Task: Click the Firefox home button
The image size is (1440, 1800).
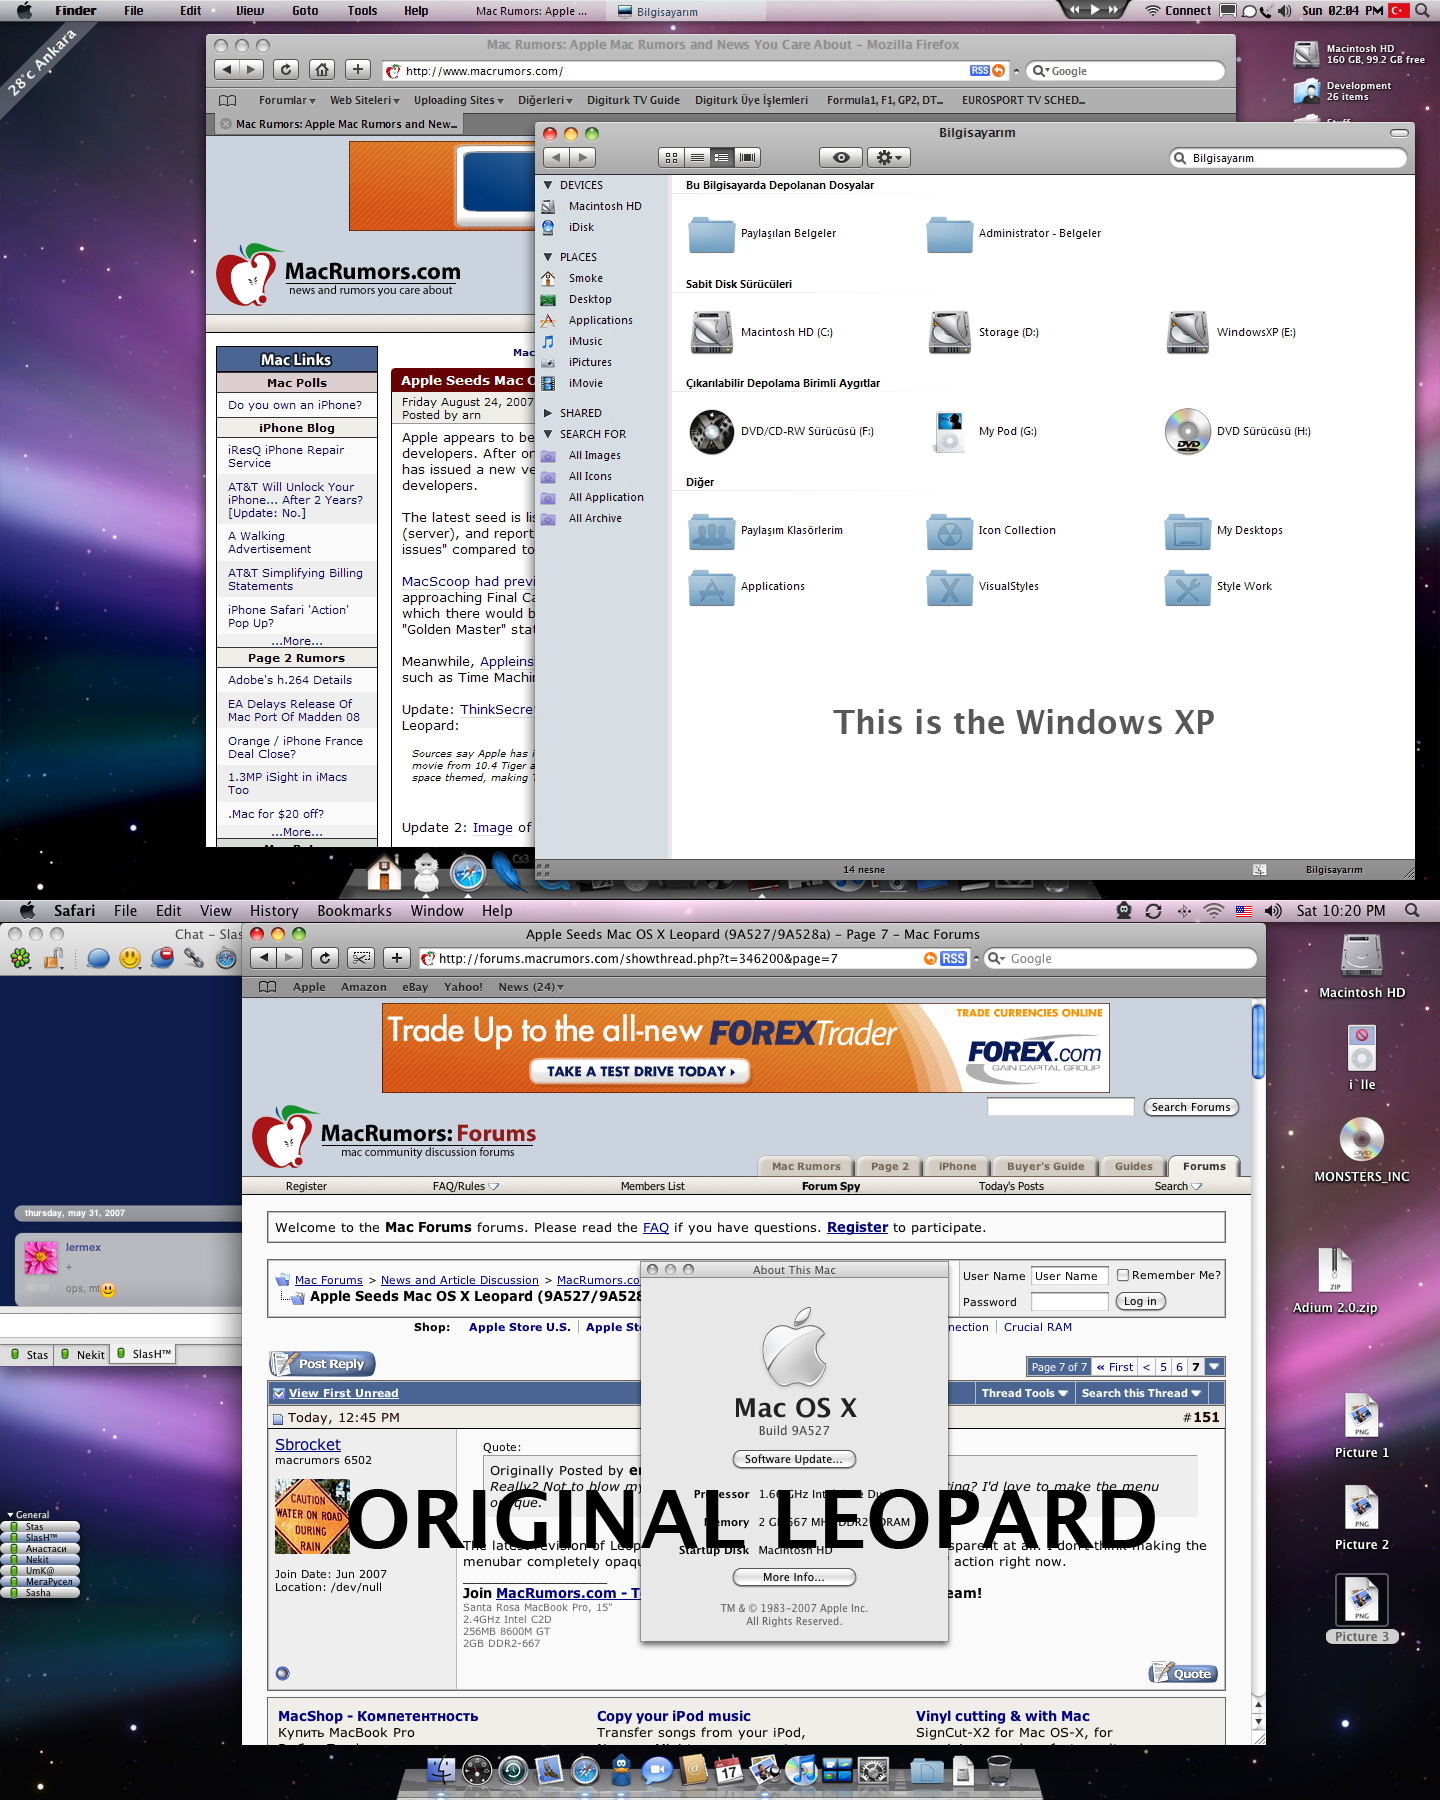Action: pyautogui.click(x=321, y=70)
